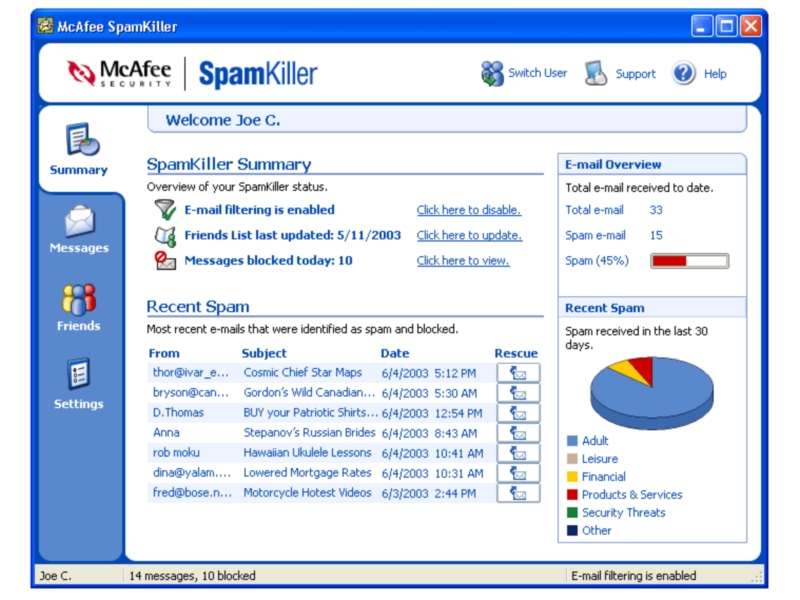Open the Messages envelope icon
The height and width of the screenshot is (600, 800).
[x=80, y=220]
